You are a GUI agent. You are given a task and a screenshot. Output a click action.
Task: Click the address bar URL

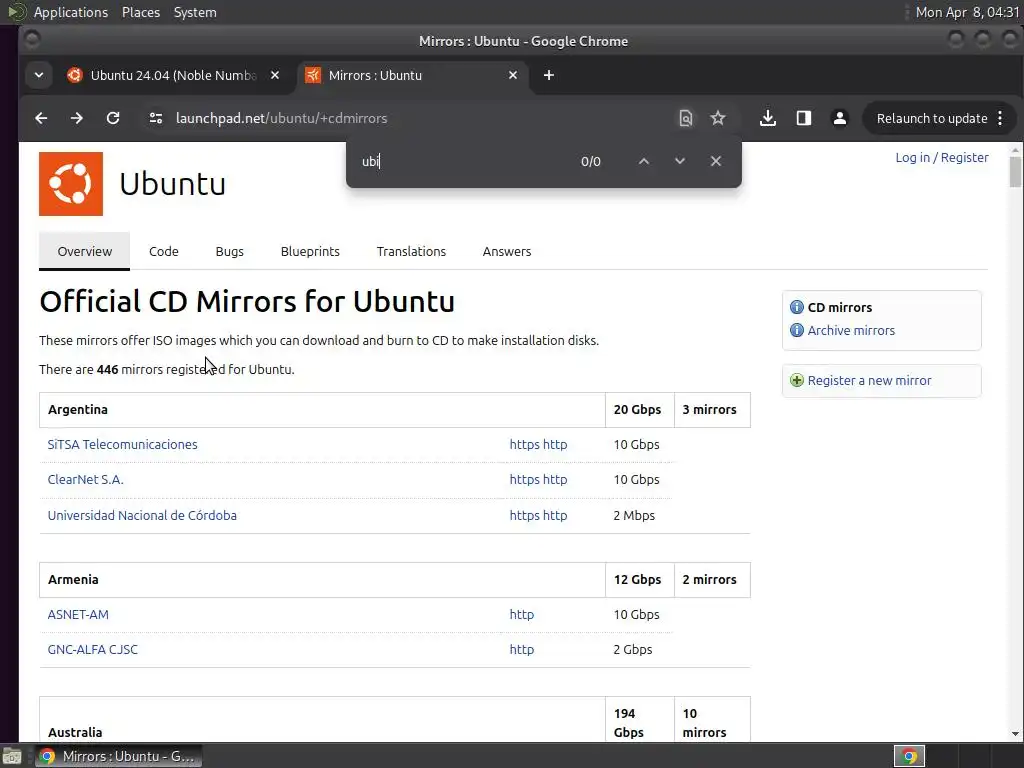(281, 118)
